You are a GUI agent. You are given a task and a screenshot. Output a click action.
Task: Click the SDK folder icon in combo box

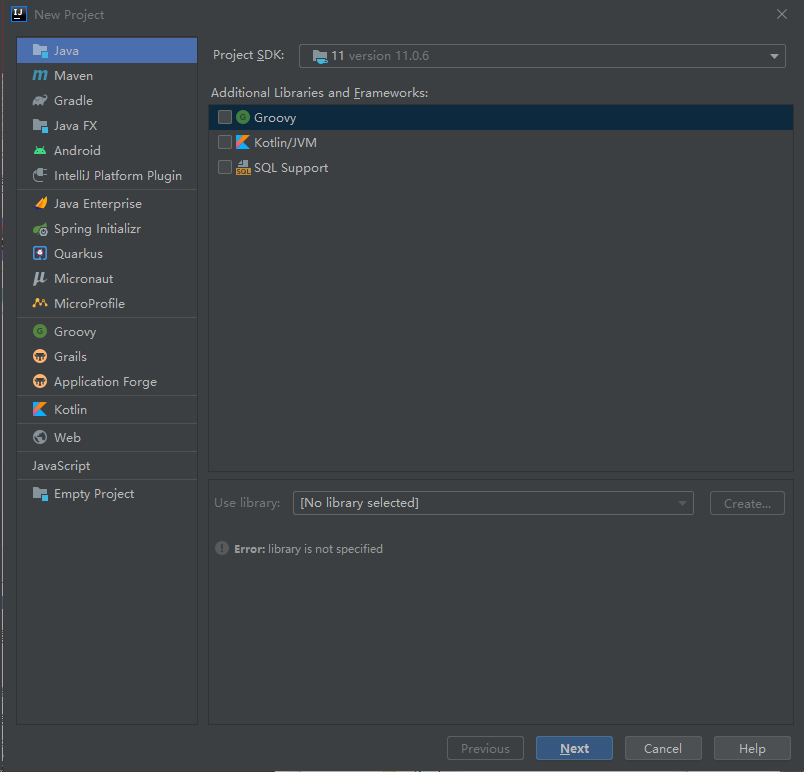320,56
